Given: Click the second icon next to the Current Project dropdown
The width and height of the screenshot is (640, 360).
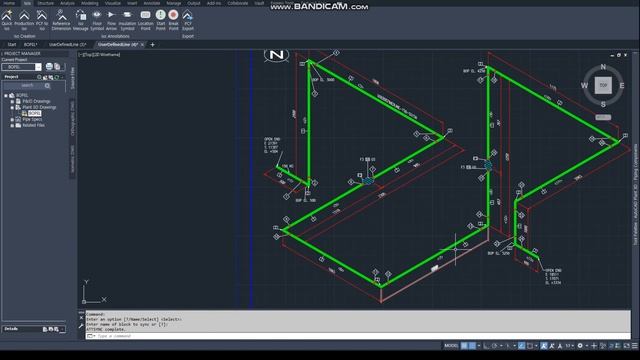Looking at the screenshot, I should pos(57,67).
